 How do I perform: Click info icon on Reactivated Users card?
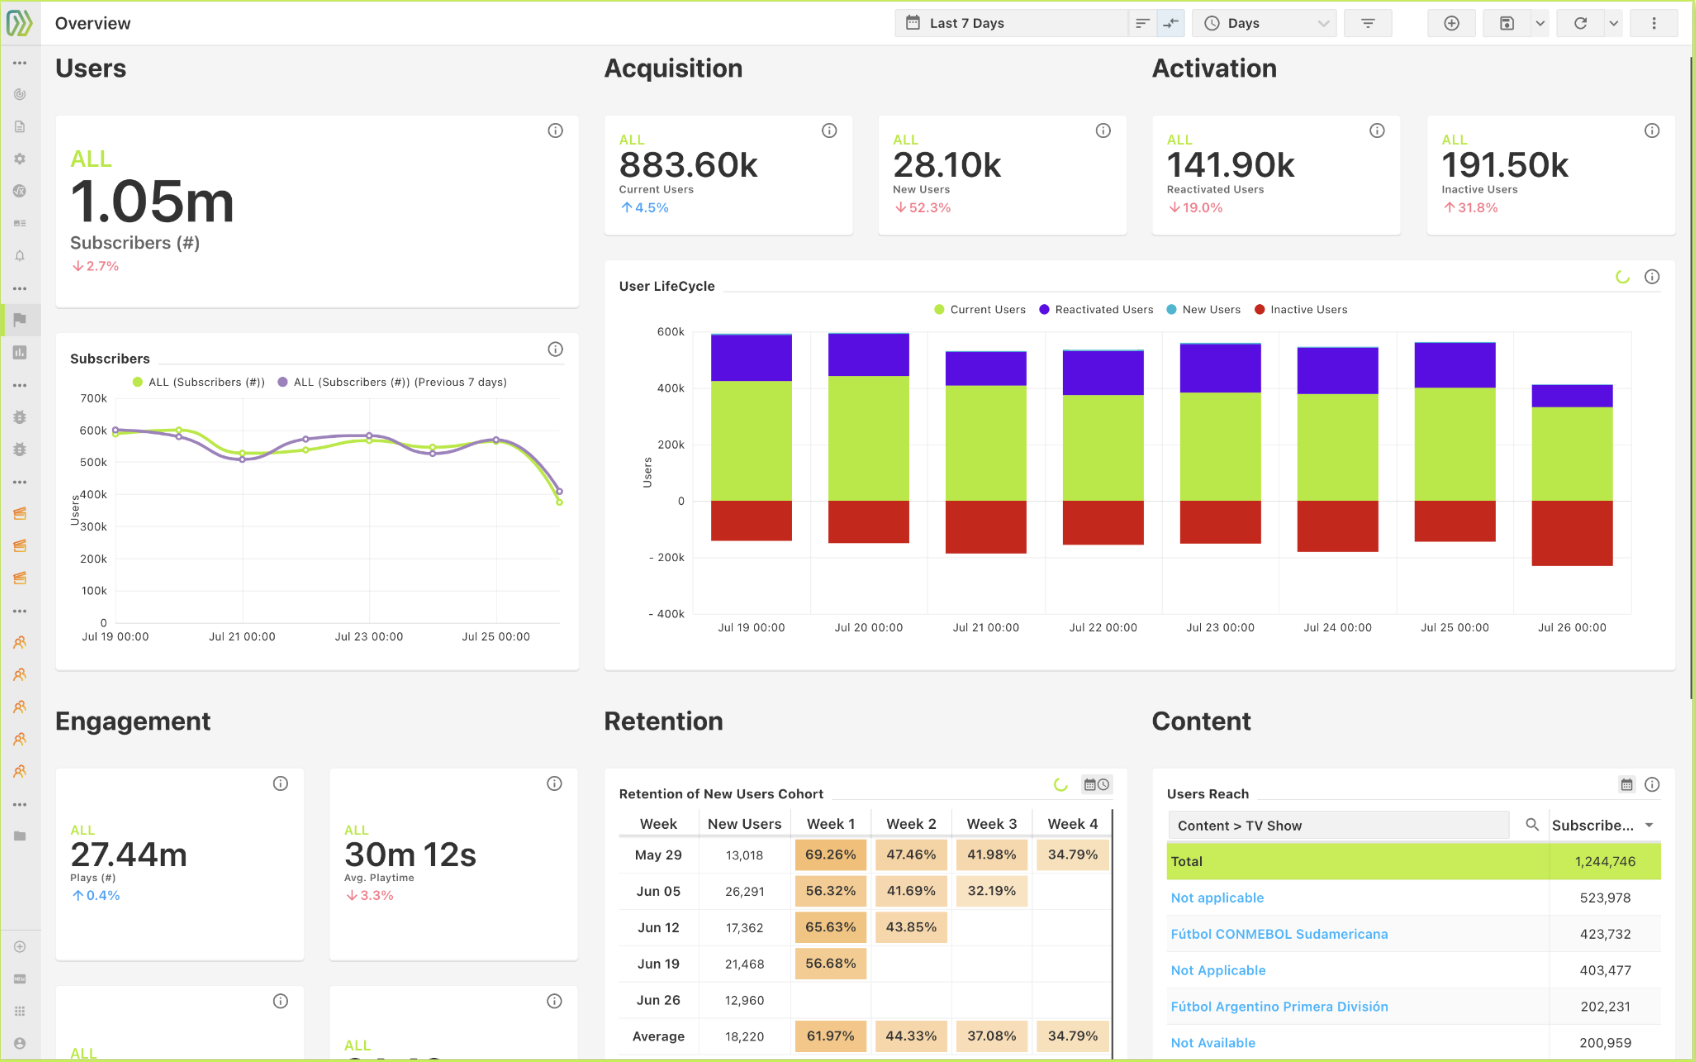[x=1377, y=131]
